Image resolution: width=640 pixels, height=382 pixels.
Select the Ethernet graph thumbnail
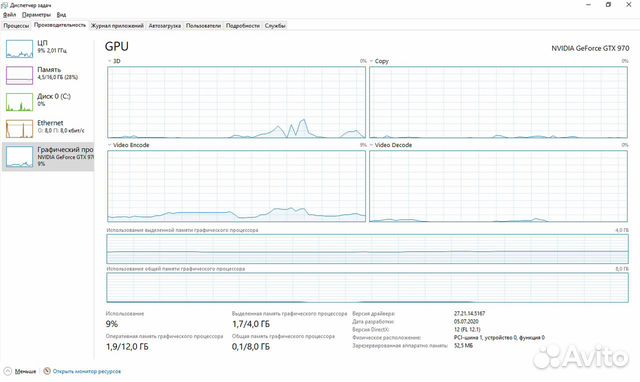(19, 129)
